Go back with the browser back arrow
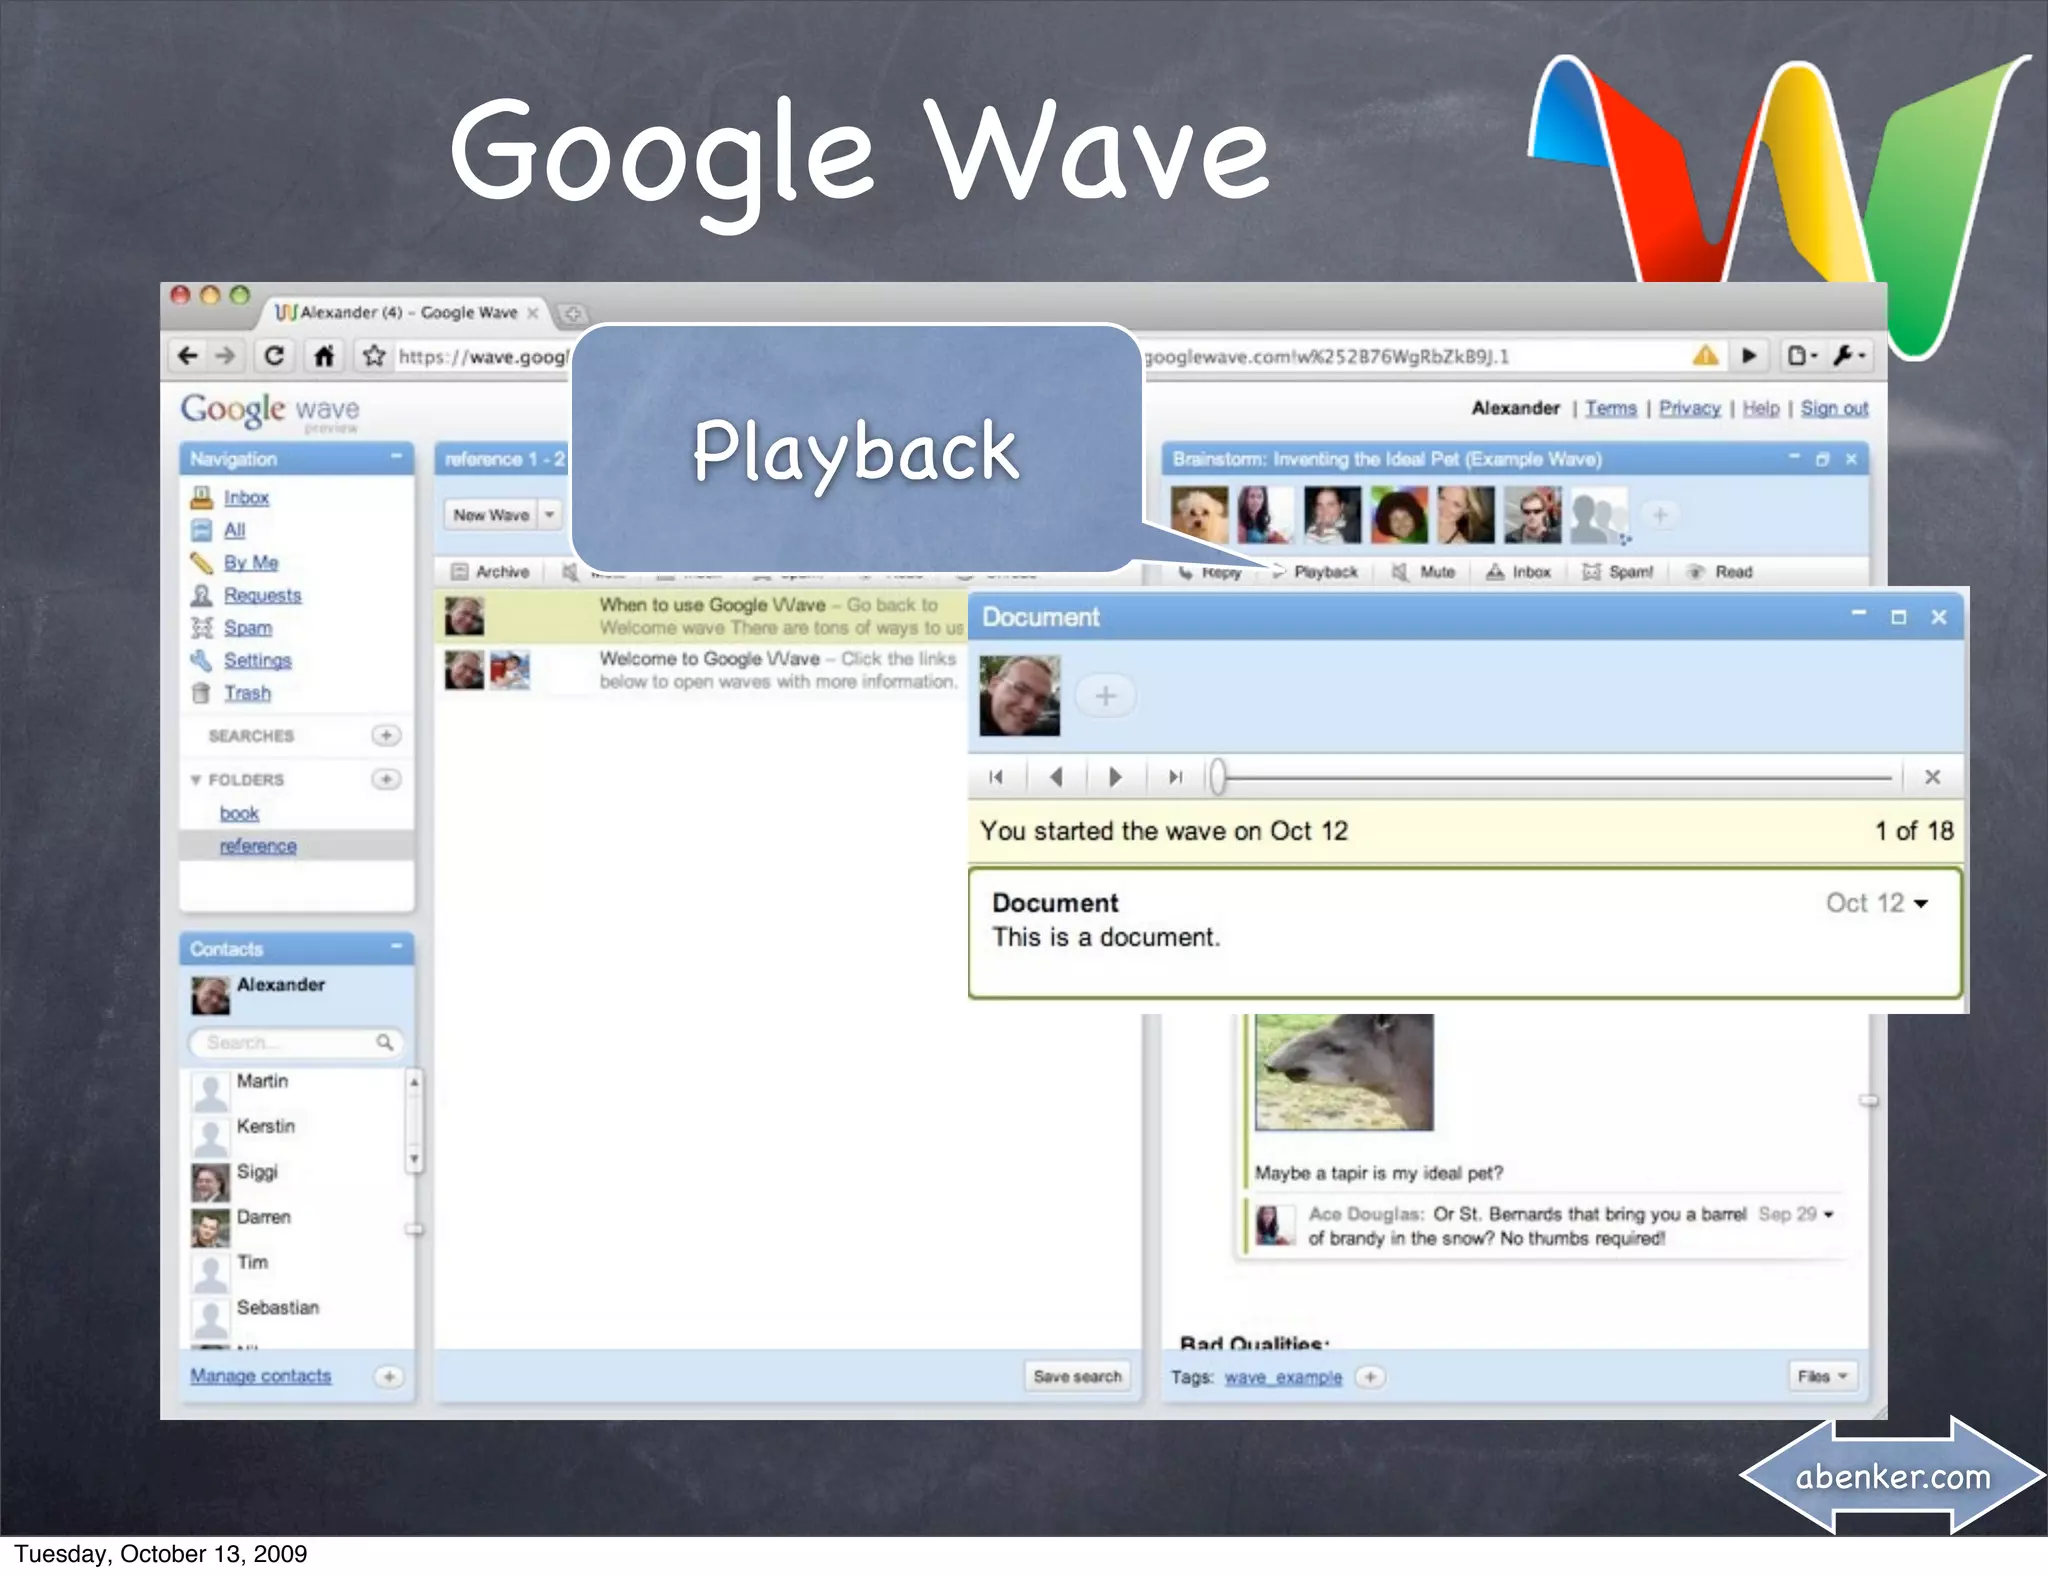The image size is (2048, 1576). (187, 355)
